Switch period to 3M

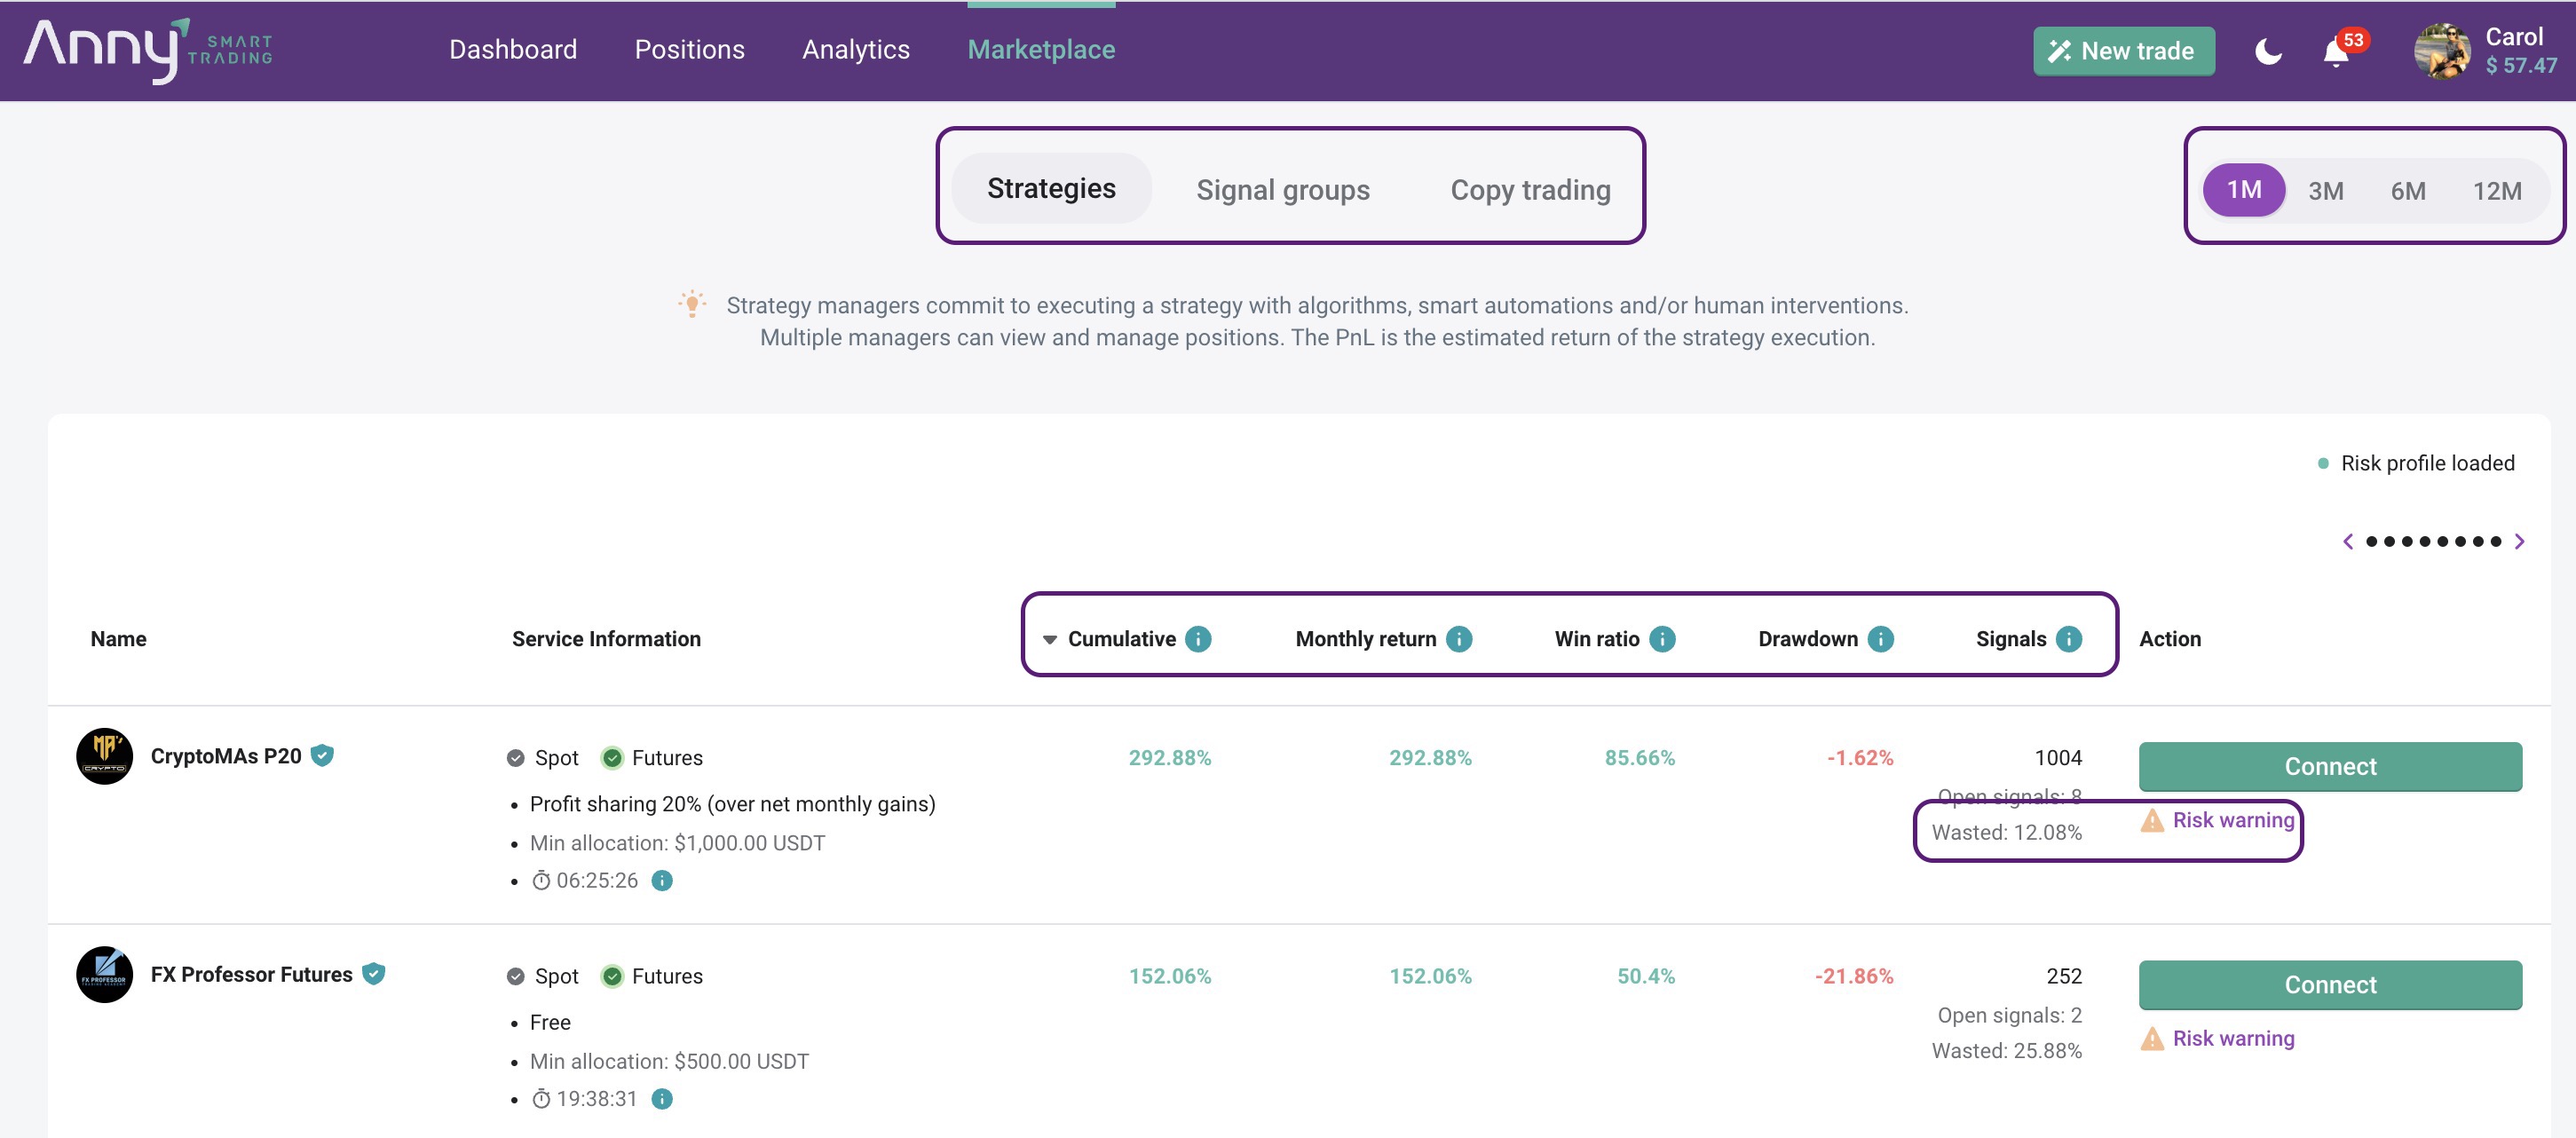[x=2325, y=191]
